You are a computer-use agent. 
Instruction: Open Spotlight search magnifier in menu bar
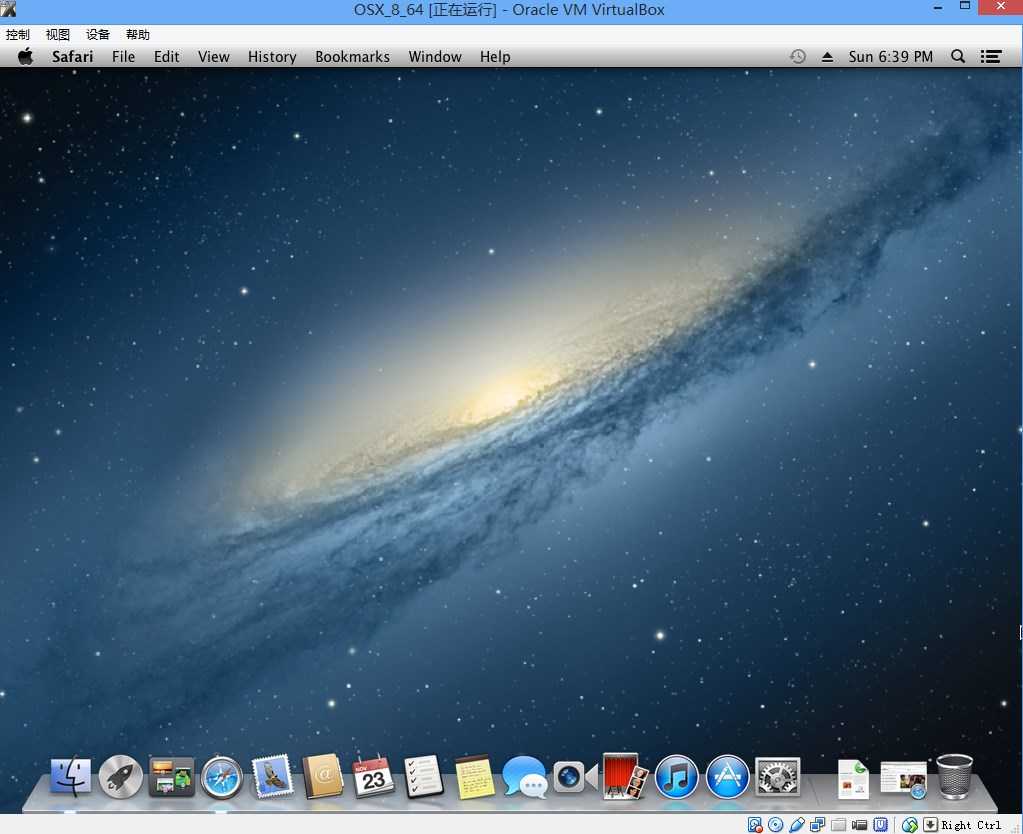pos(958,56)
